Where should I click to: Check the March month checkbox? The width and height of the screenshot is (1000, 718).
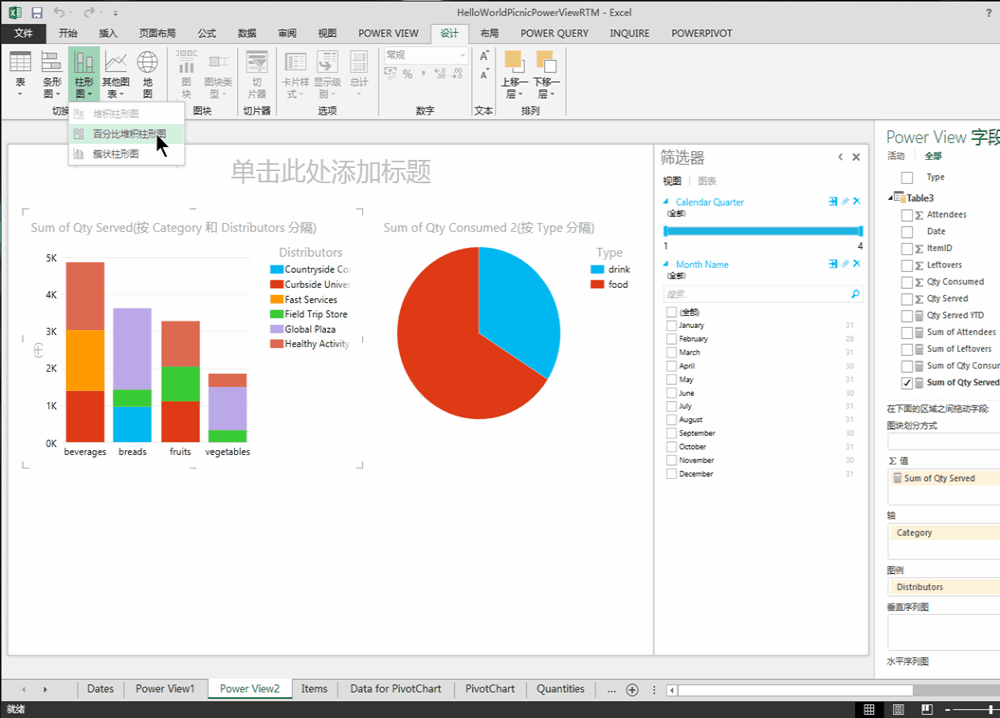(x=671, y=352)
